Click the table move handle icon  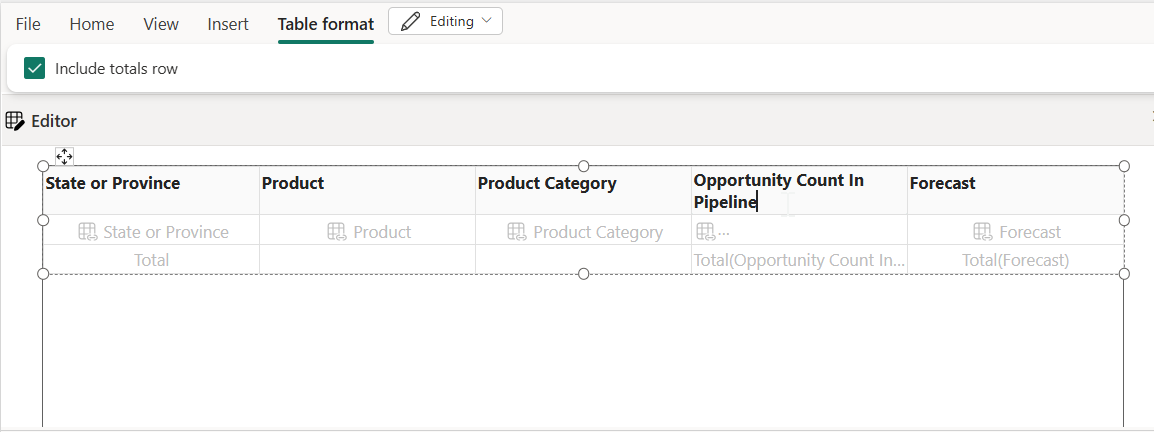coord(64,156)
